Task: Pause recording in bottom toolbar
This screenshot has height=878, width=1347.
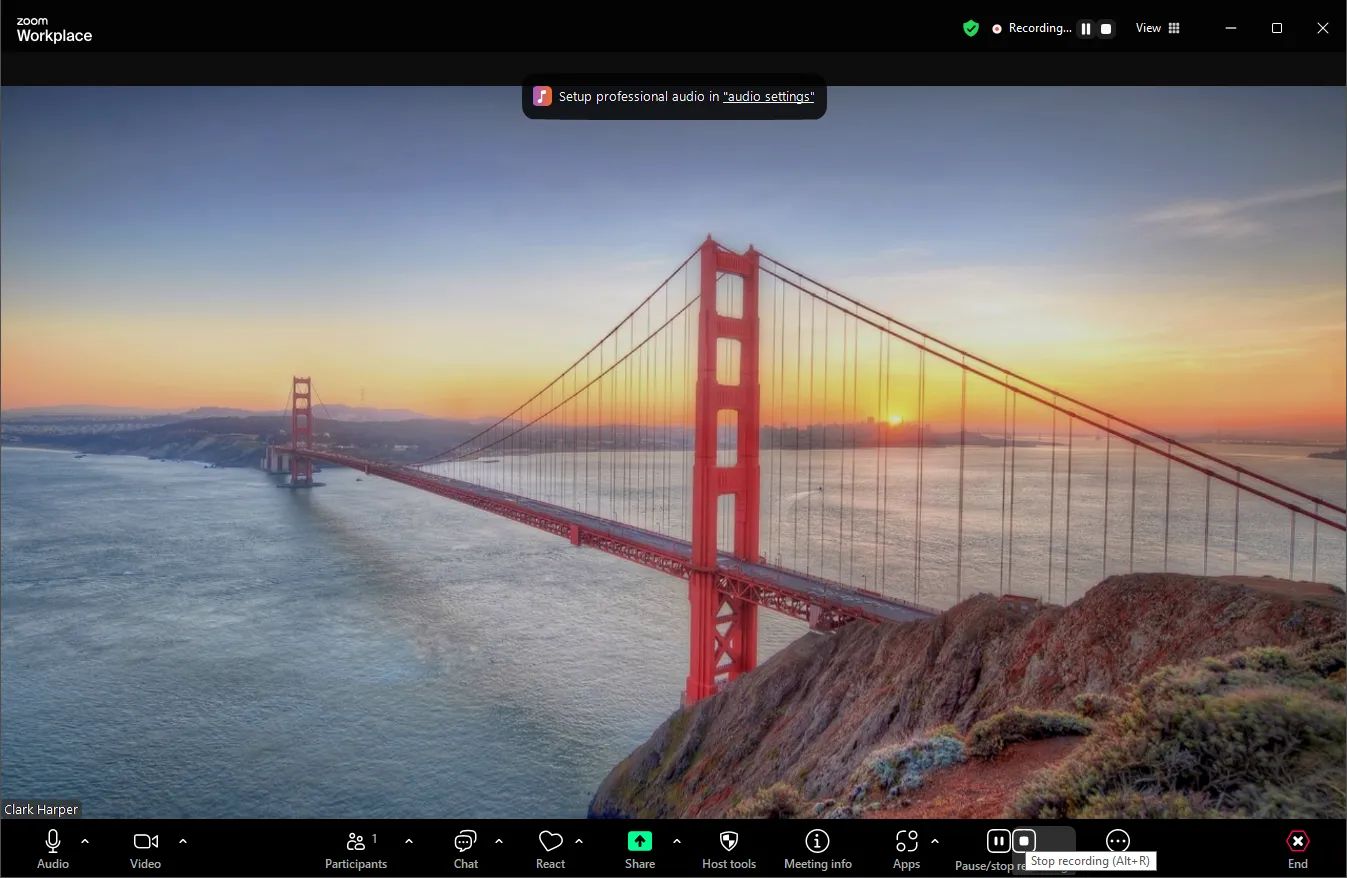Action: pos(998,841)
